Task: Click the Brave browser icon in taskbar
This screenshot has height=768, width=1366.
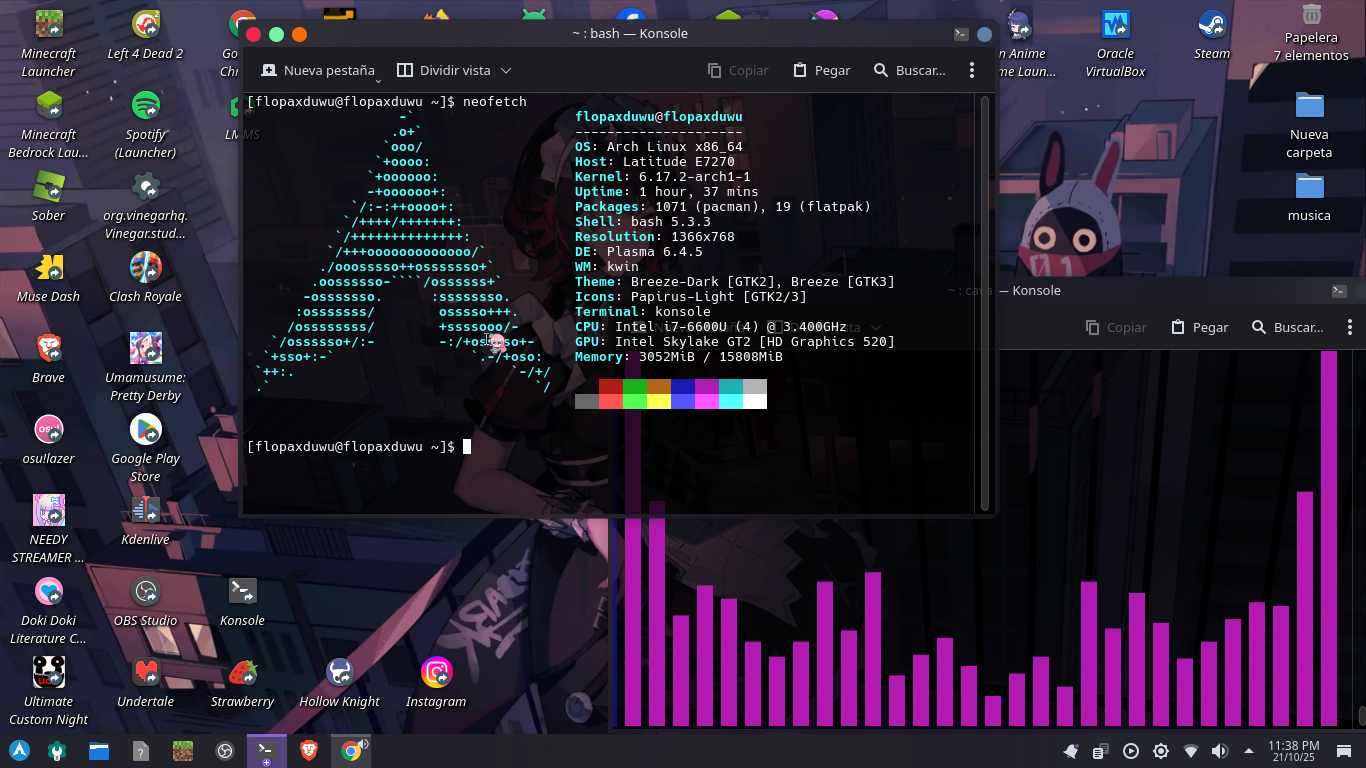Action: [x=309, y=751]
